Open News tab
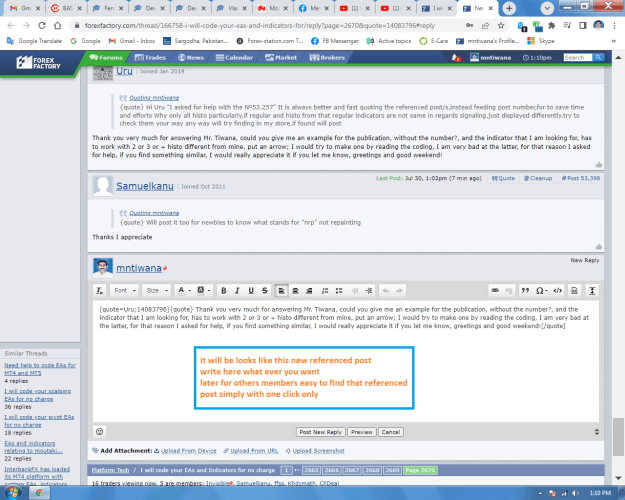This screenshot has height=500, width=625. (x=191, y=57)
